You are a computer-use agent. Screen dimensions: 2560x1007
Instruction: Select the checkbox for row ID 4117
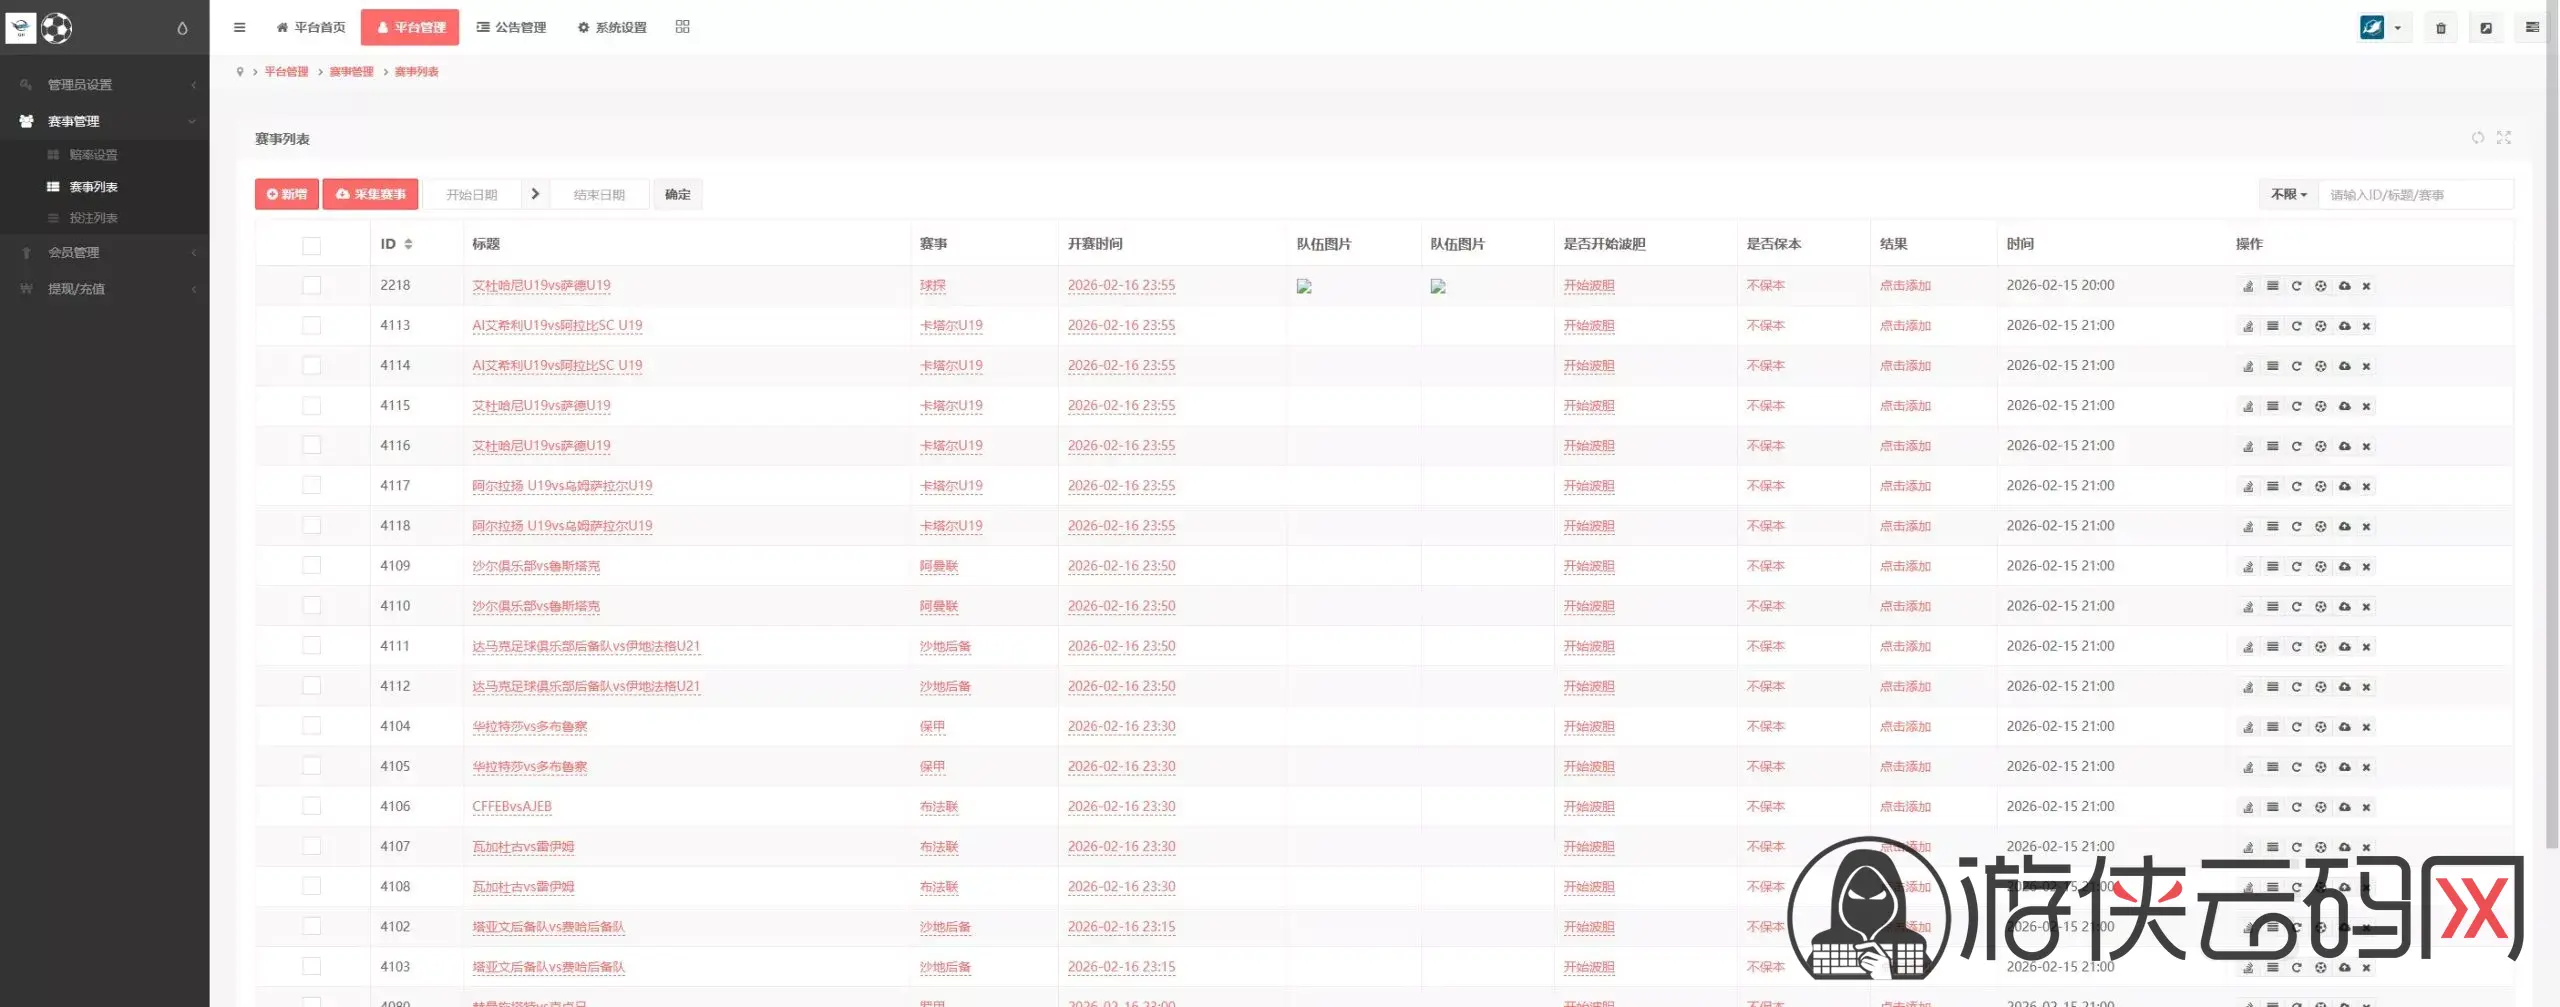click(x=312, y=486)
